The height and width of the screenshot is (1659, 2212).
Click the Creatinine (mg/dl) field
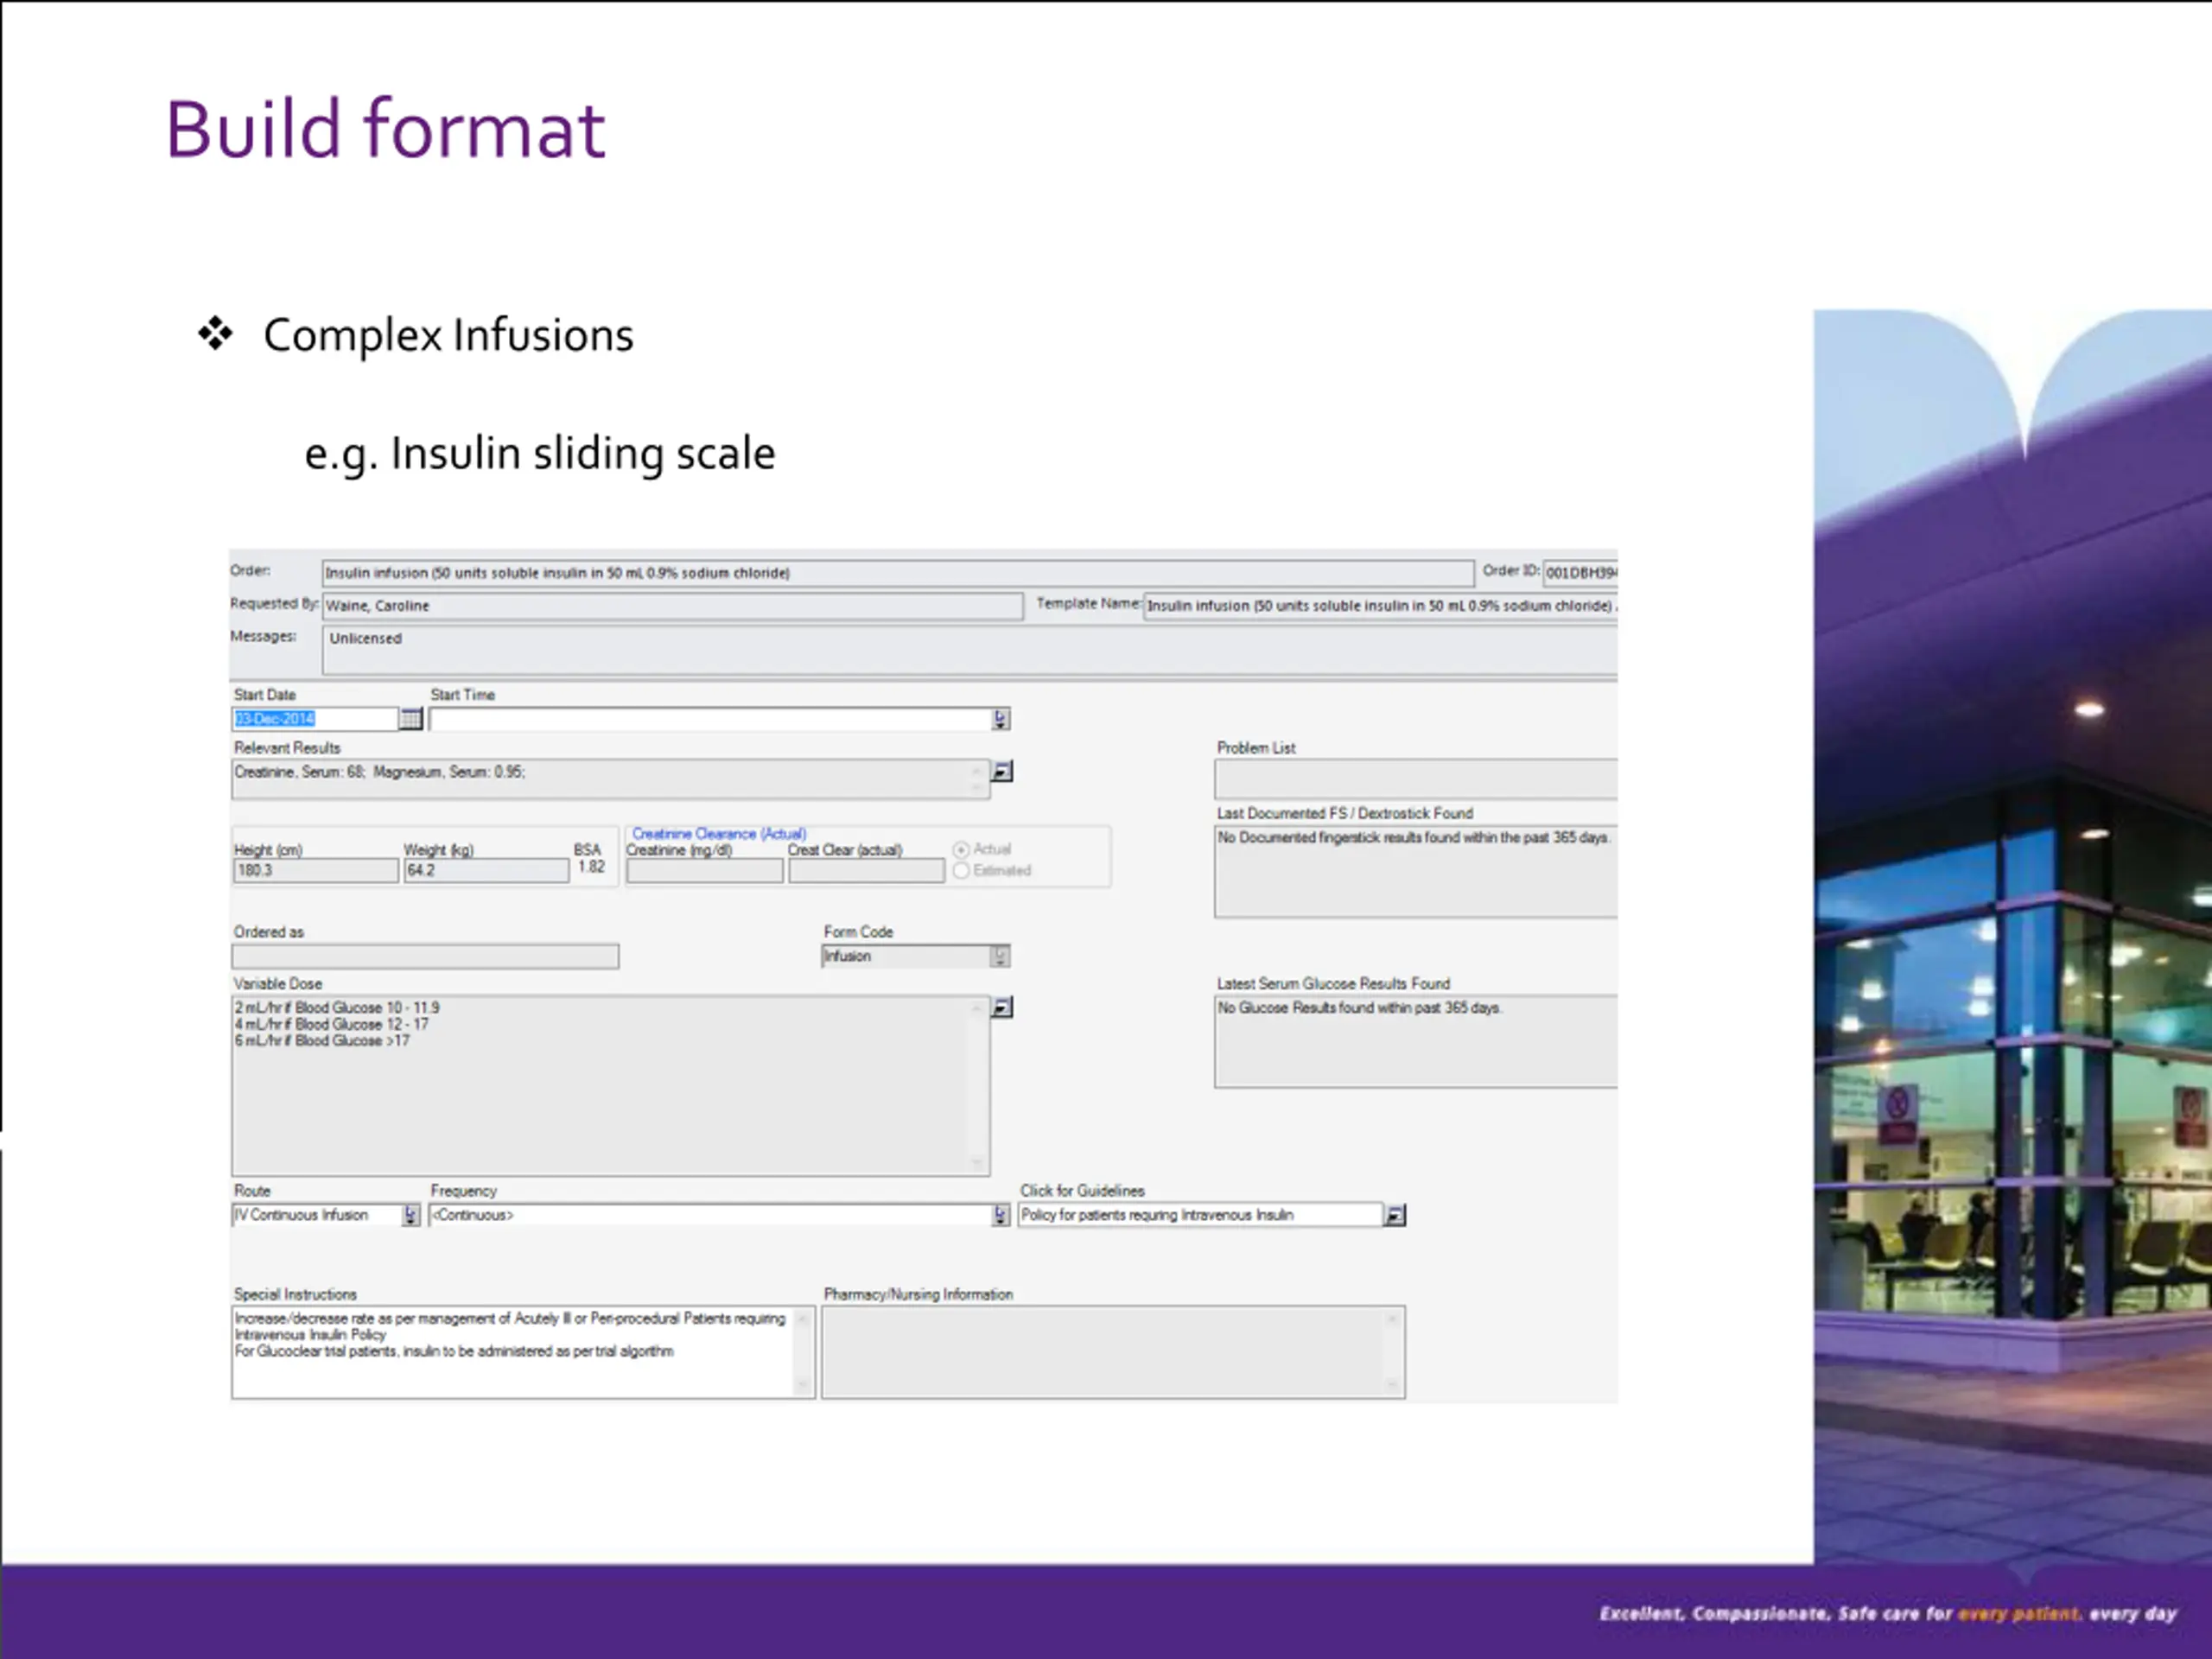[705, 871]
